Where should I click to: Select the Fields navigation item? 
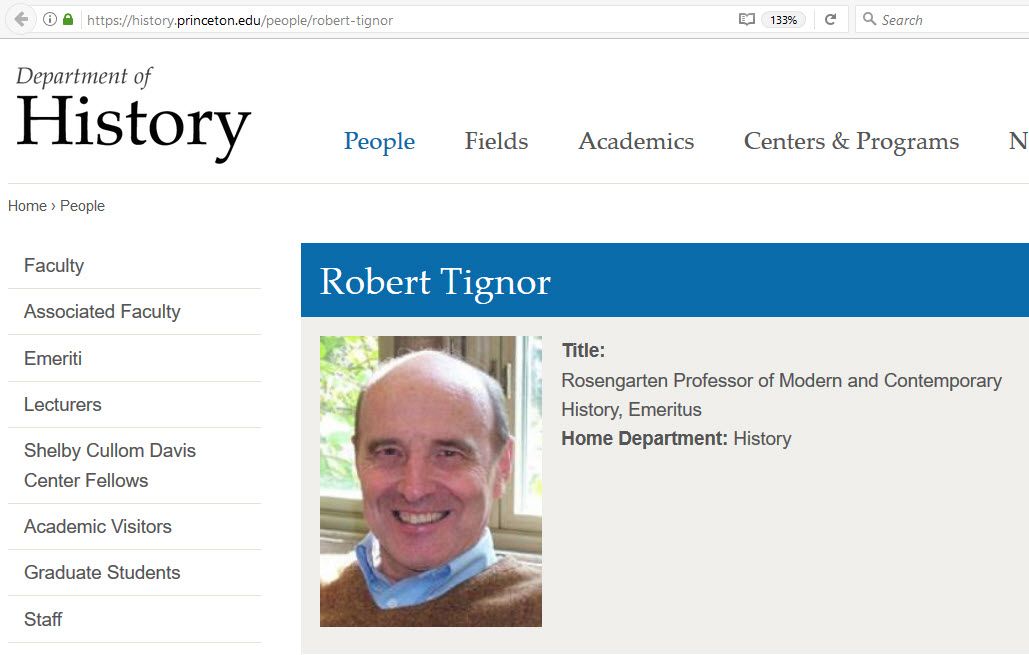tap(495, 142)
